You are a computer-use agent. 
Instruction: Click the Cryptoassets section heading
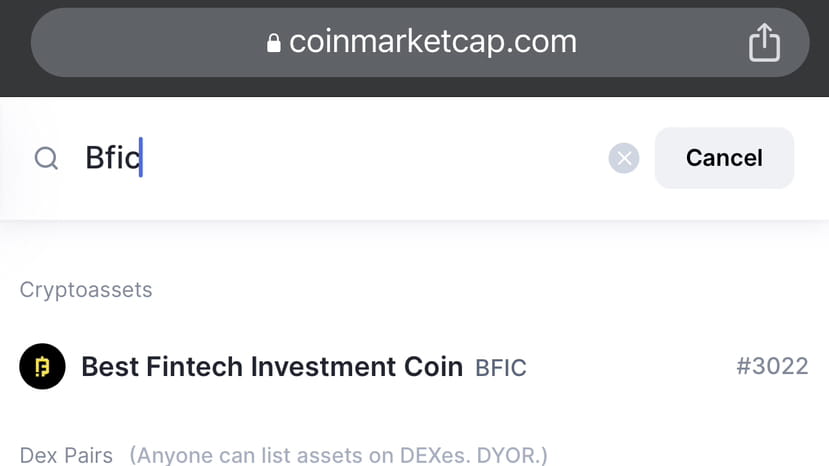coord(86,290)
